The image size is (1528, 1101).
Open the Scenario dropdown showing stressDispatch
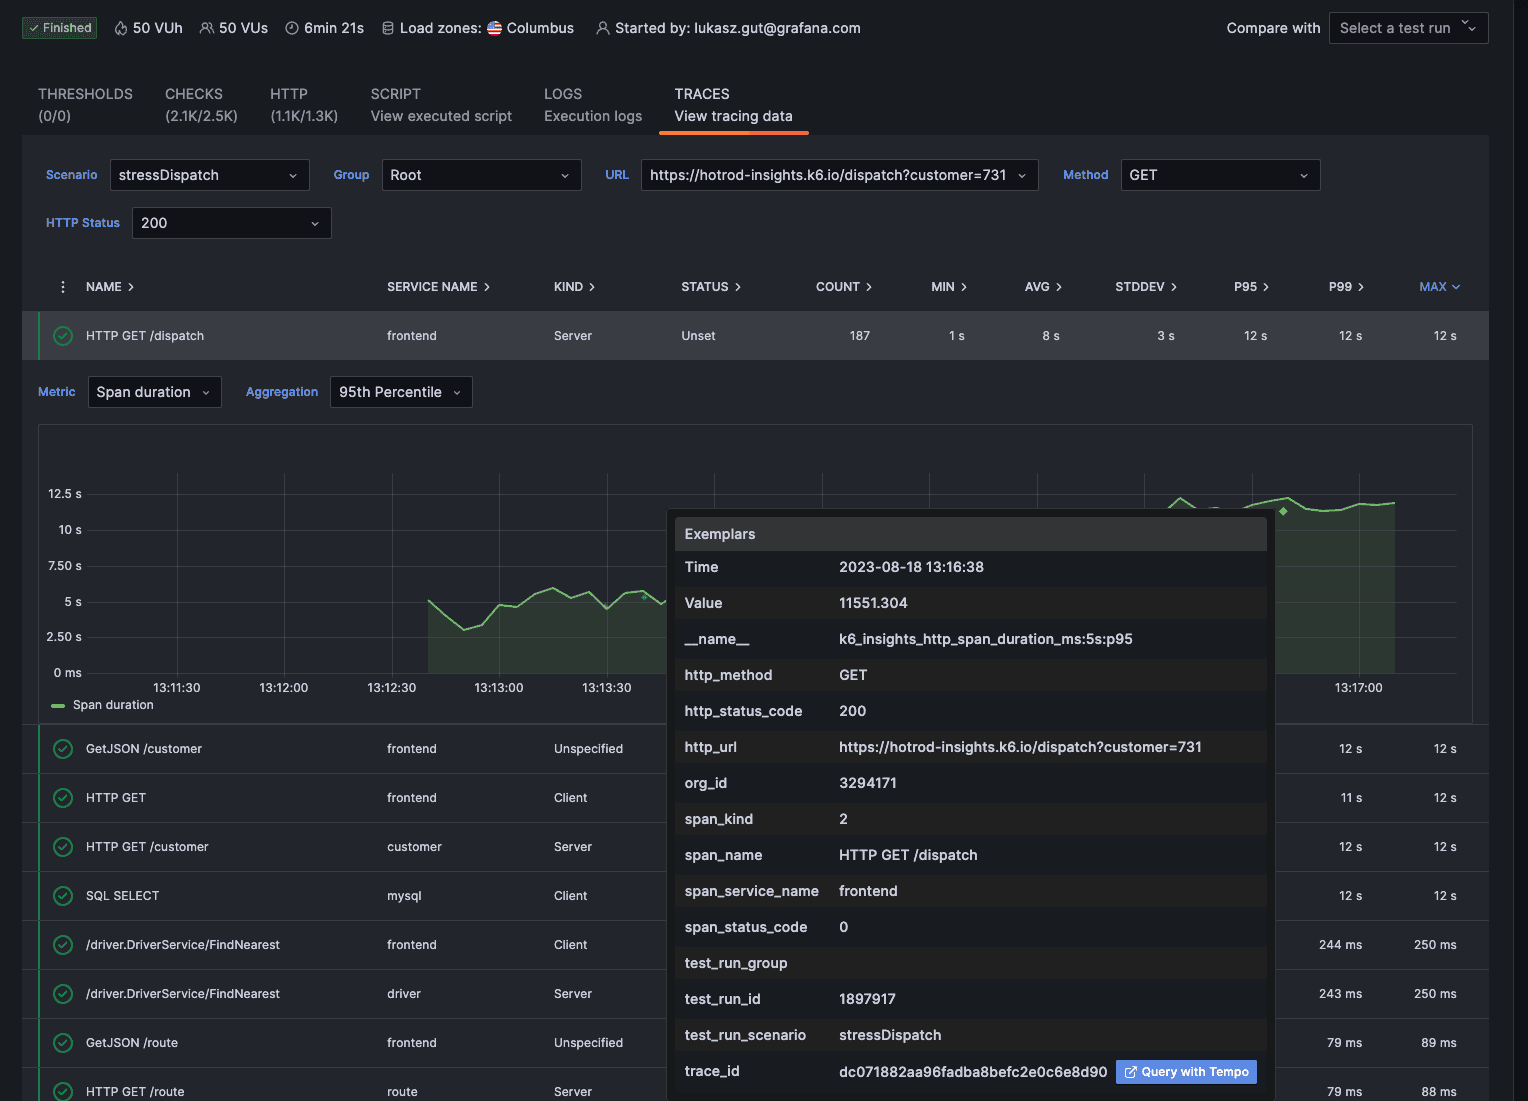tap(209, 175)
